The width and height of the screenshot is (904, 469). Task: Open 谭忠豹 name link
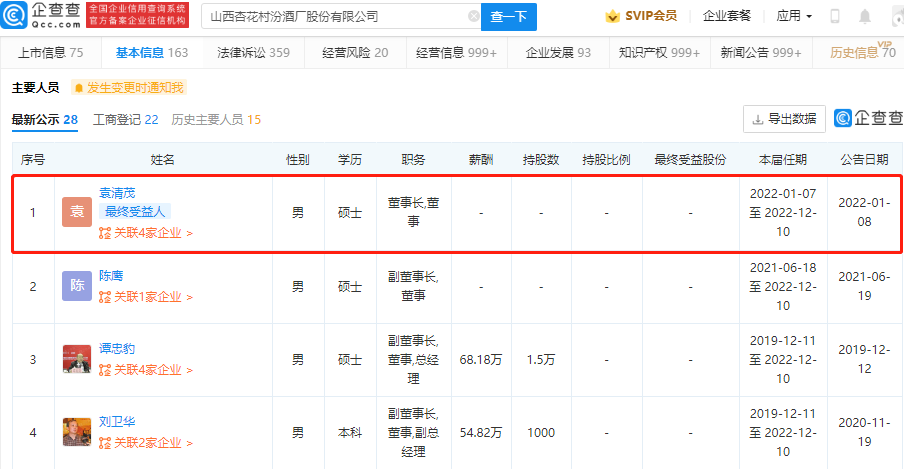point(116,348)
